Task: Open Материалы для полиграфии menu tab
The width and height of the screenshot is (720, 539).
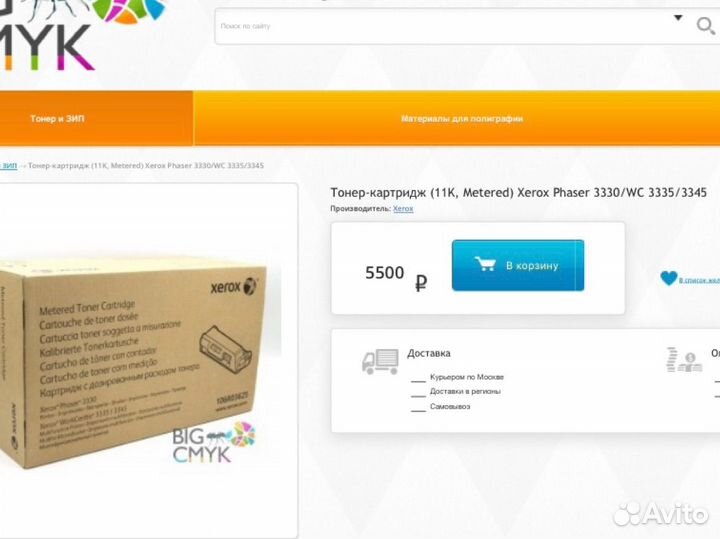Action: point(461,118)
